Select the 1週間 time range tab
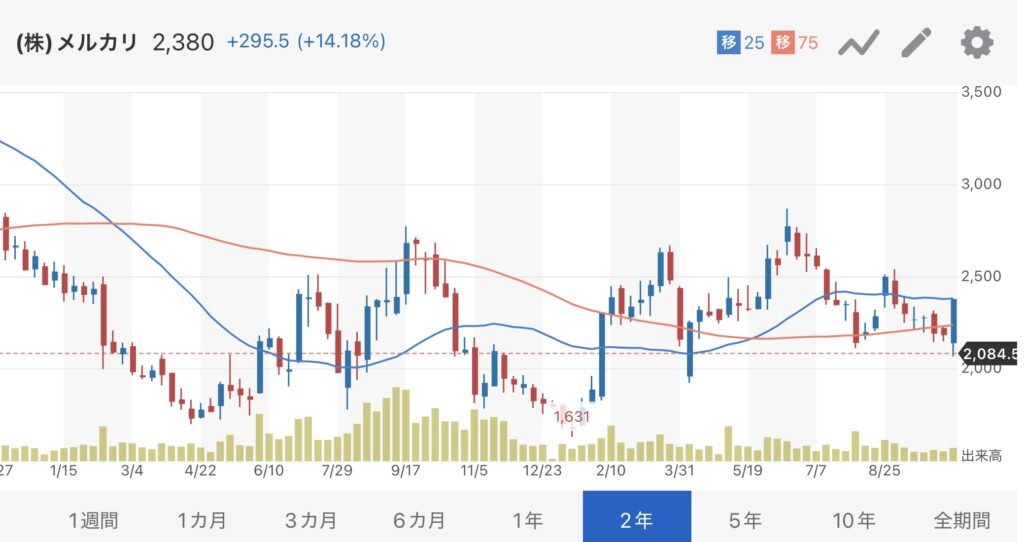1024x542 pixels. pos(93,520)
